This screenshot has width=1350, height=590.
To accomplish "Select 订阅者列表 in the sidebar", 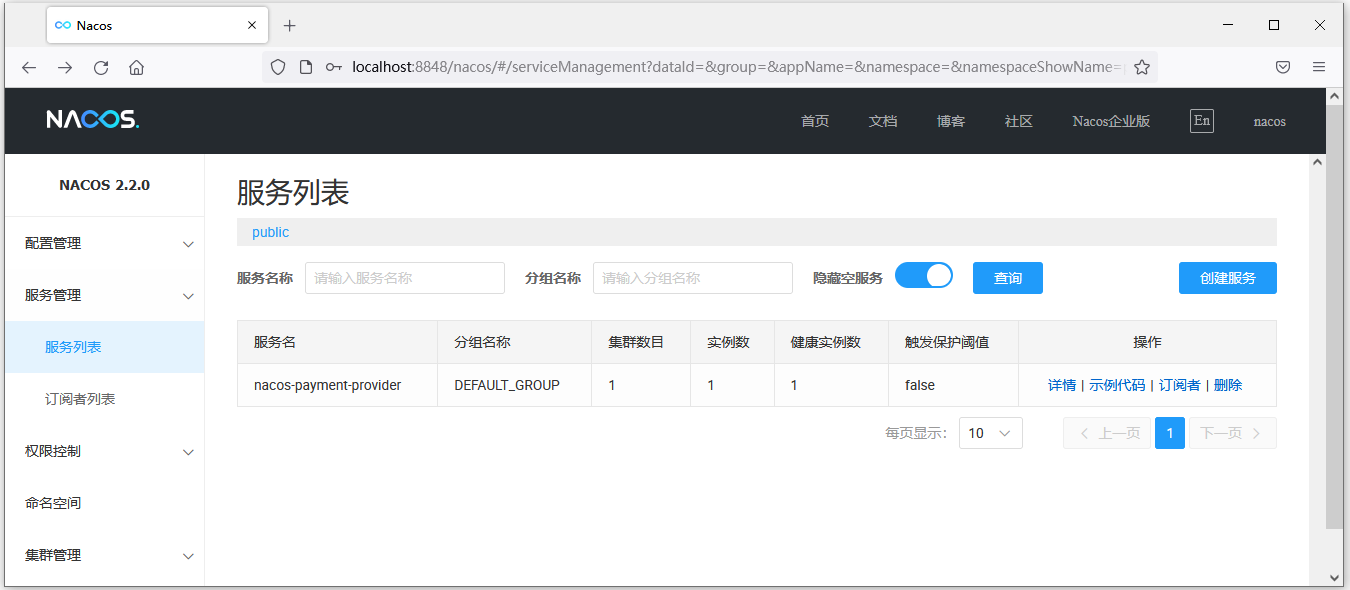I will point(105,399).
